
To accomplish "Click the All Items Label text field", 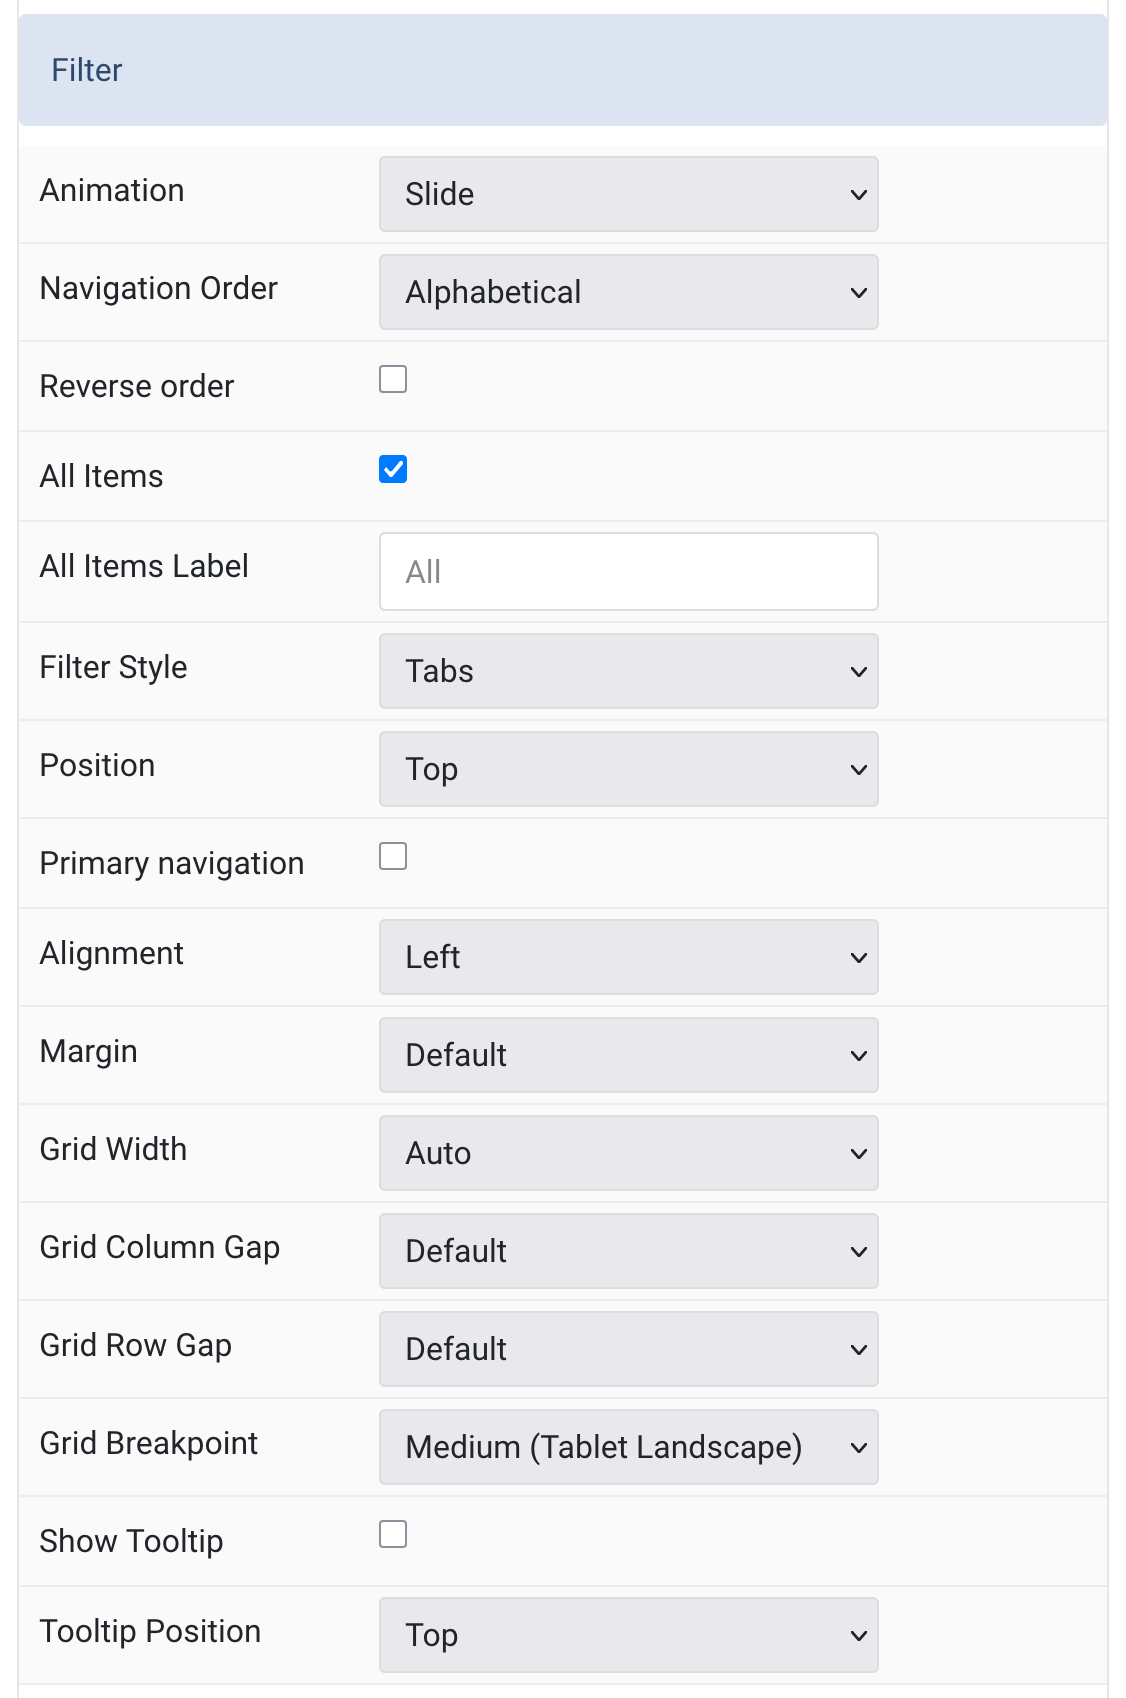I will coord(628,571).
